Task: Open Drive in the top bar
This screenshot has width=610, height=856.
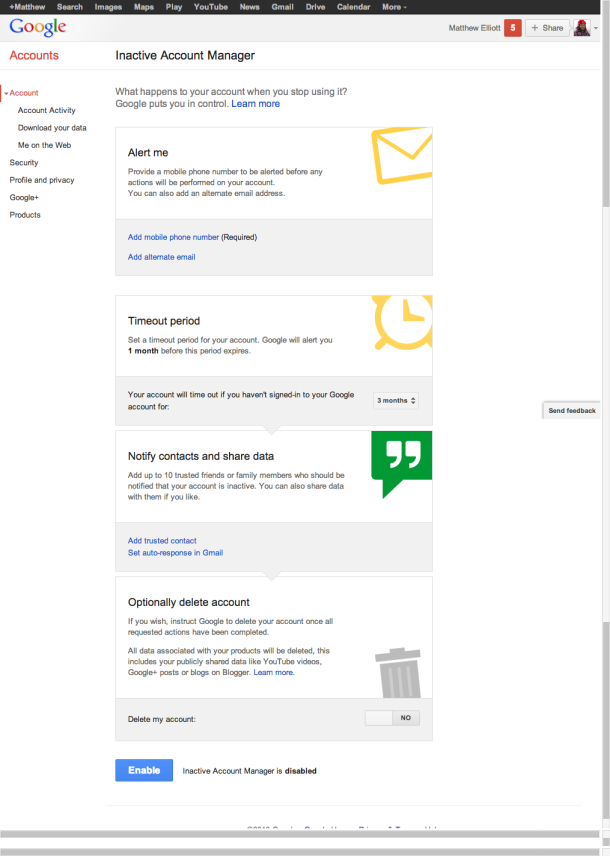Action: tap(315, 7)
